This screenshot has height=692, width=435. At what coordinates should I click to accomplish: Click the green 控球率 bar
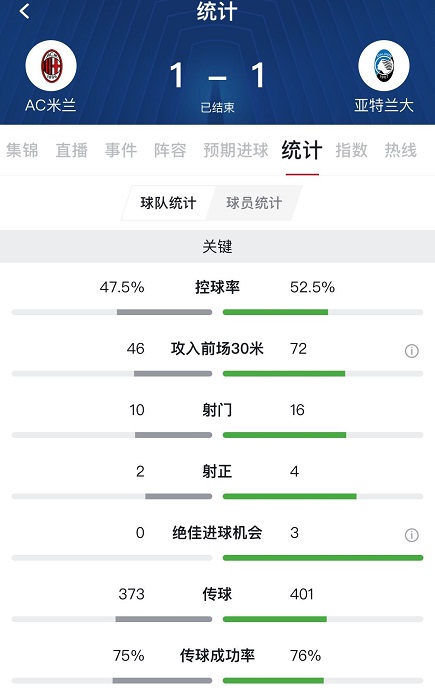point(275,312)
